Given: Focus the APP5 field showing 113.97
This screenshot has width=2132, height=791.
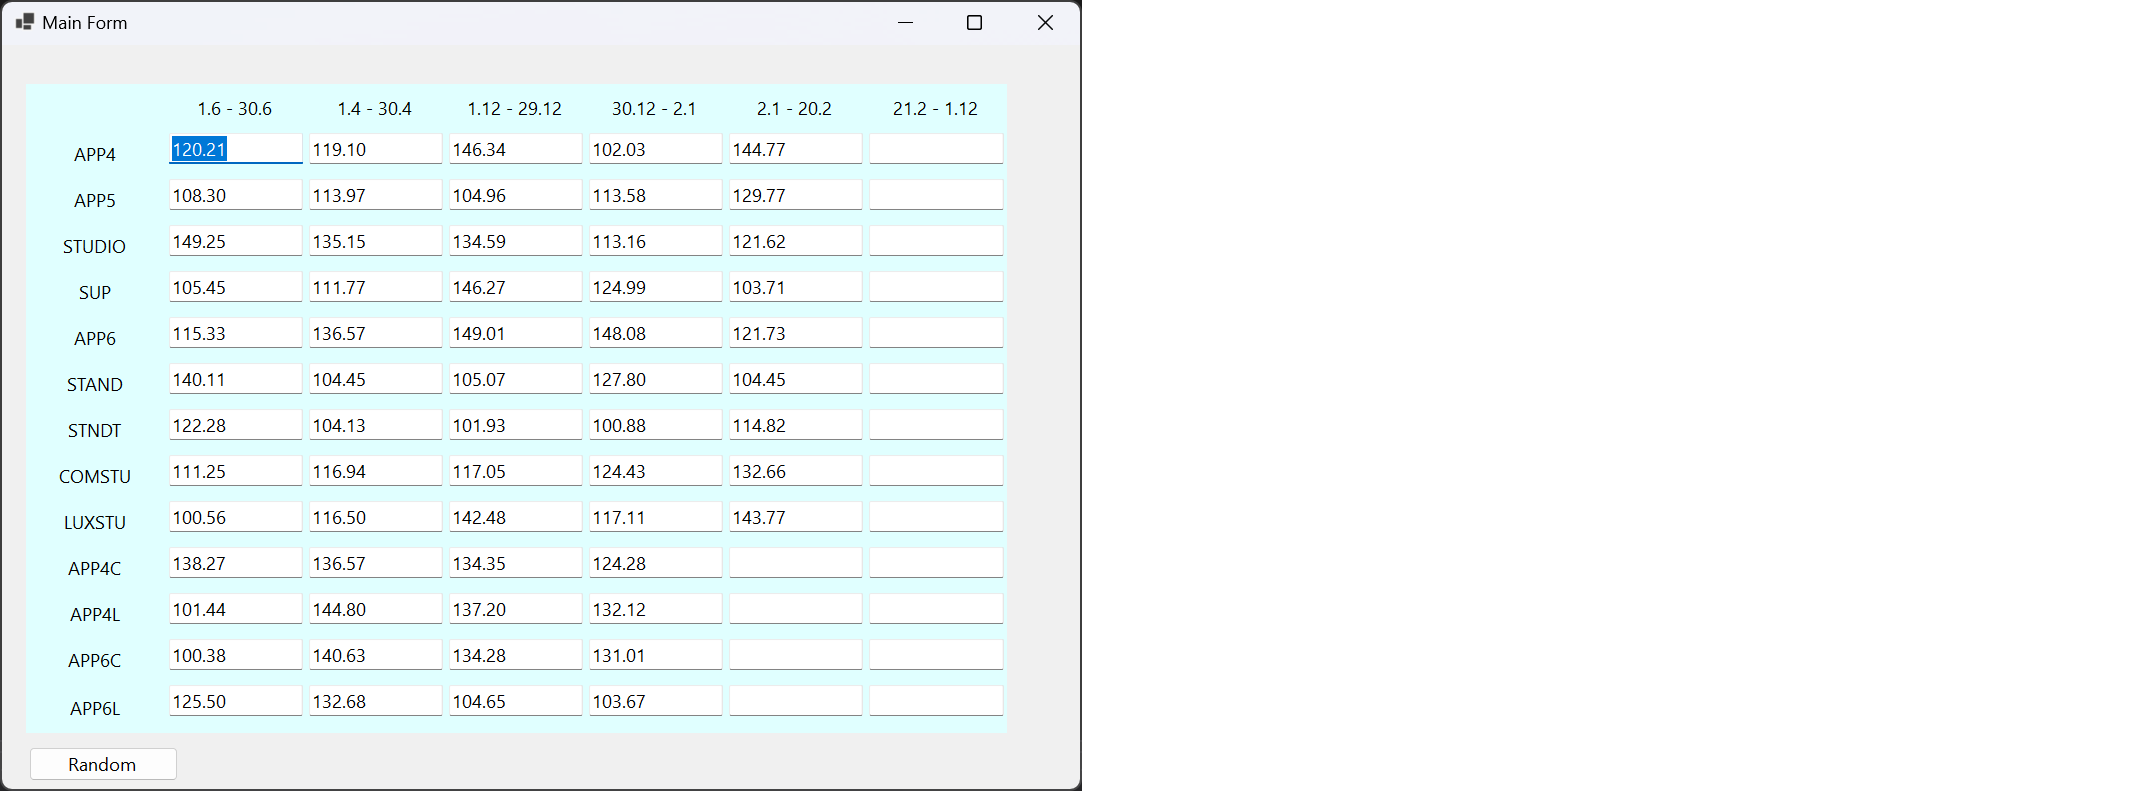Looking at the screenshot, I should point(376,195).
